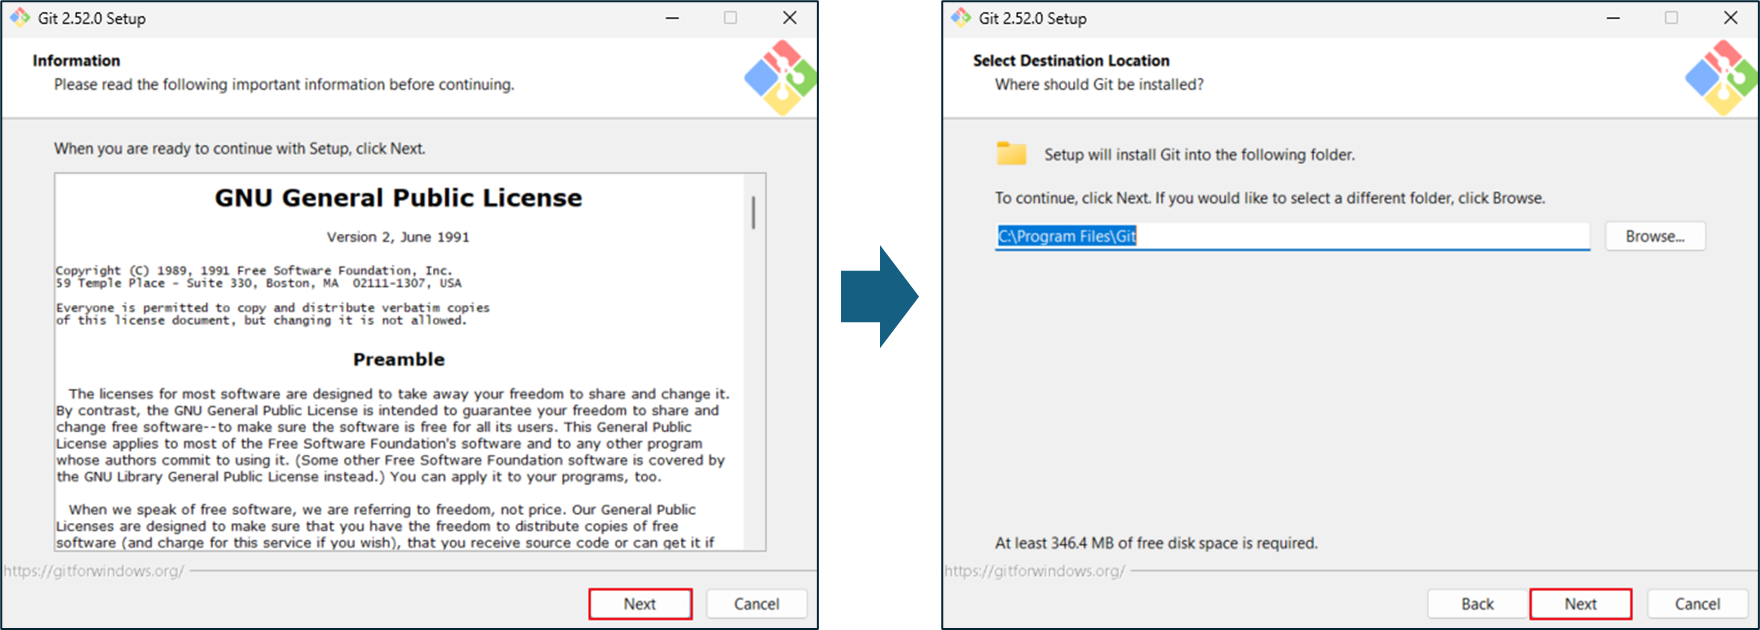Open gitforwindows.org link in Destination window

click(x=1035, y=571)
